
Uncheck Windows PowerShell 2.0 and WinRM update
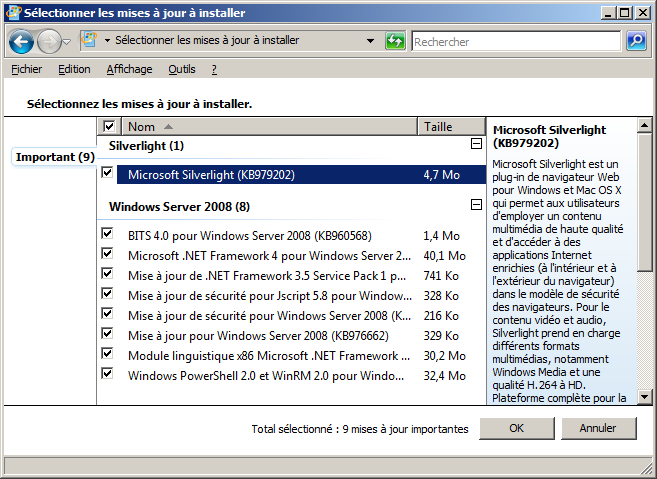pyautogui.click(x=108, y=375)
